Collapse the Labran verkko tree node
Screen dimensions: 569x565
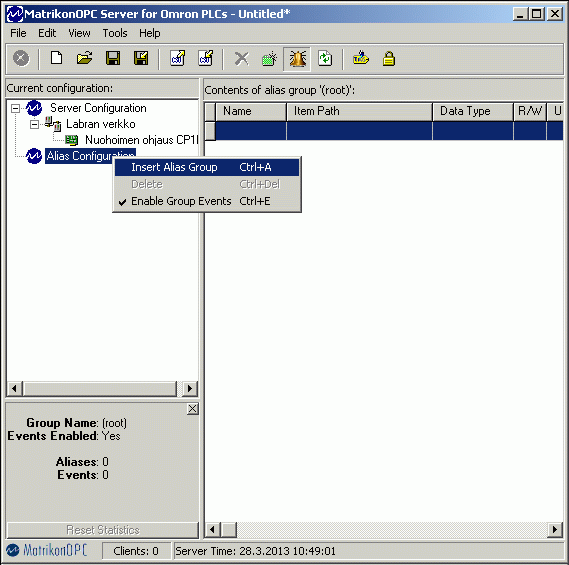click(34, 124)
